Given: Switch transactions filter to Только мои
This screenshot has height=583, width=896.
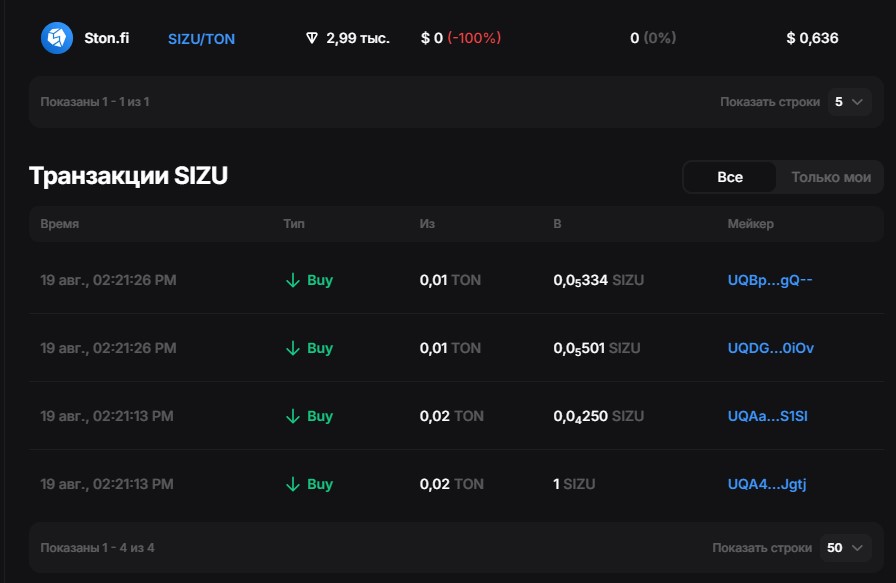Looking at the screenshot, I should [x=831, y=177].
